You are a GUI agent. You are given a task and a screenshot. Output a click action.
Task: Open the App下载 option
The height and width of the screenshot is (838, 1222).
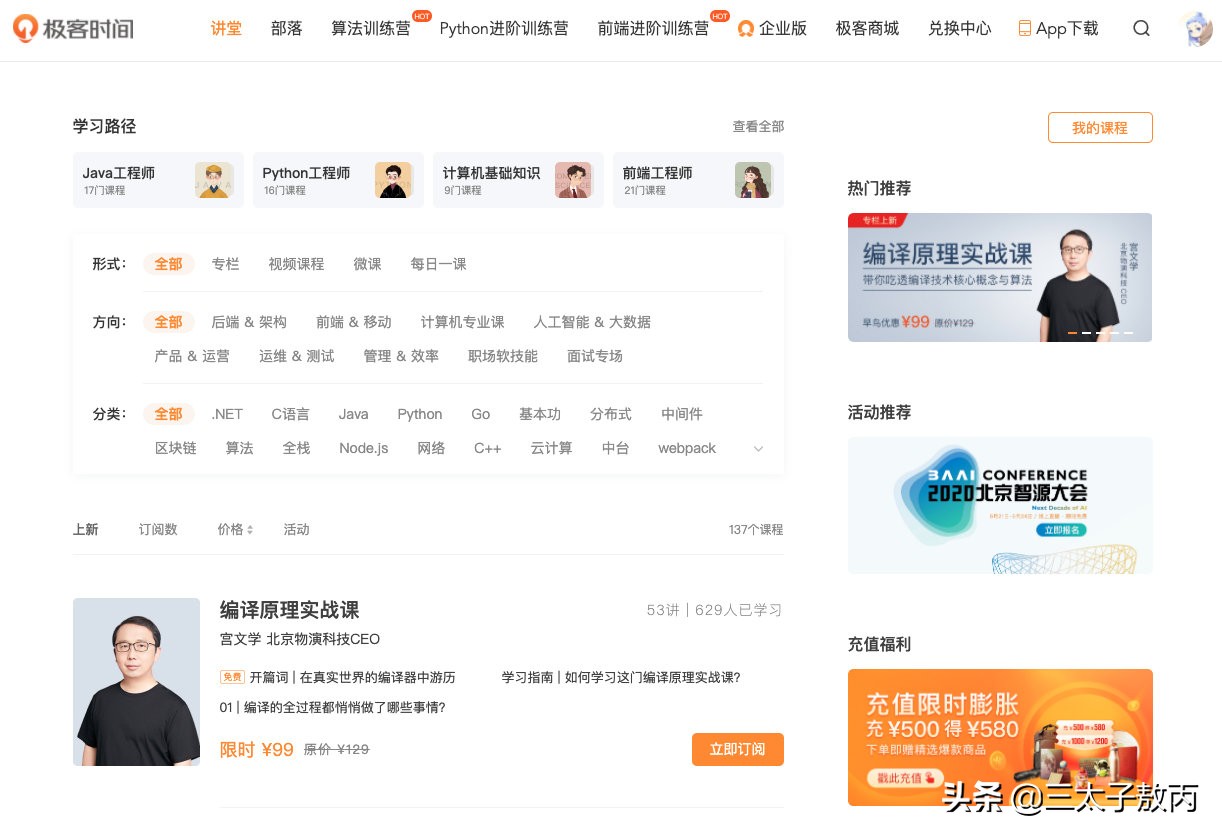[1057, 29]
